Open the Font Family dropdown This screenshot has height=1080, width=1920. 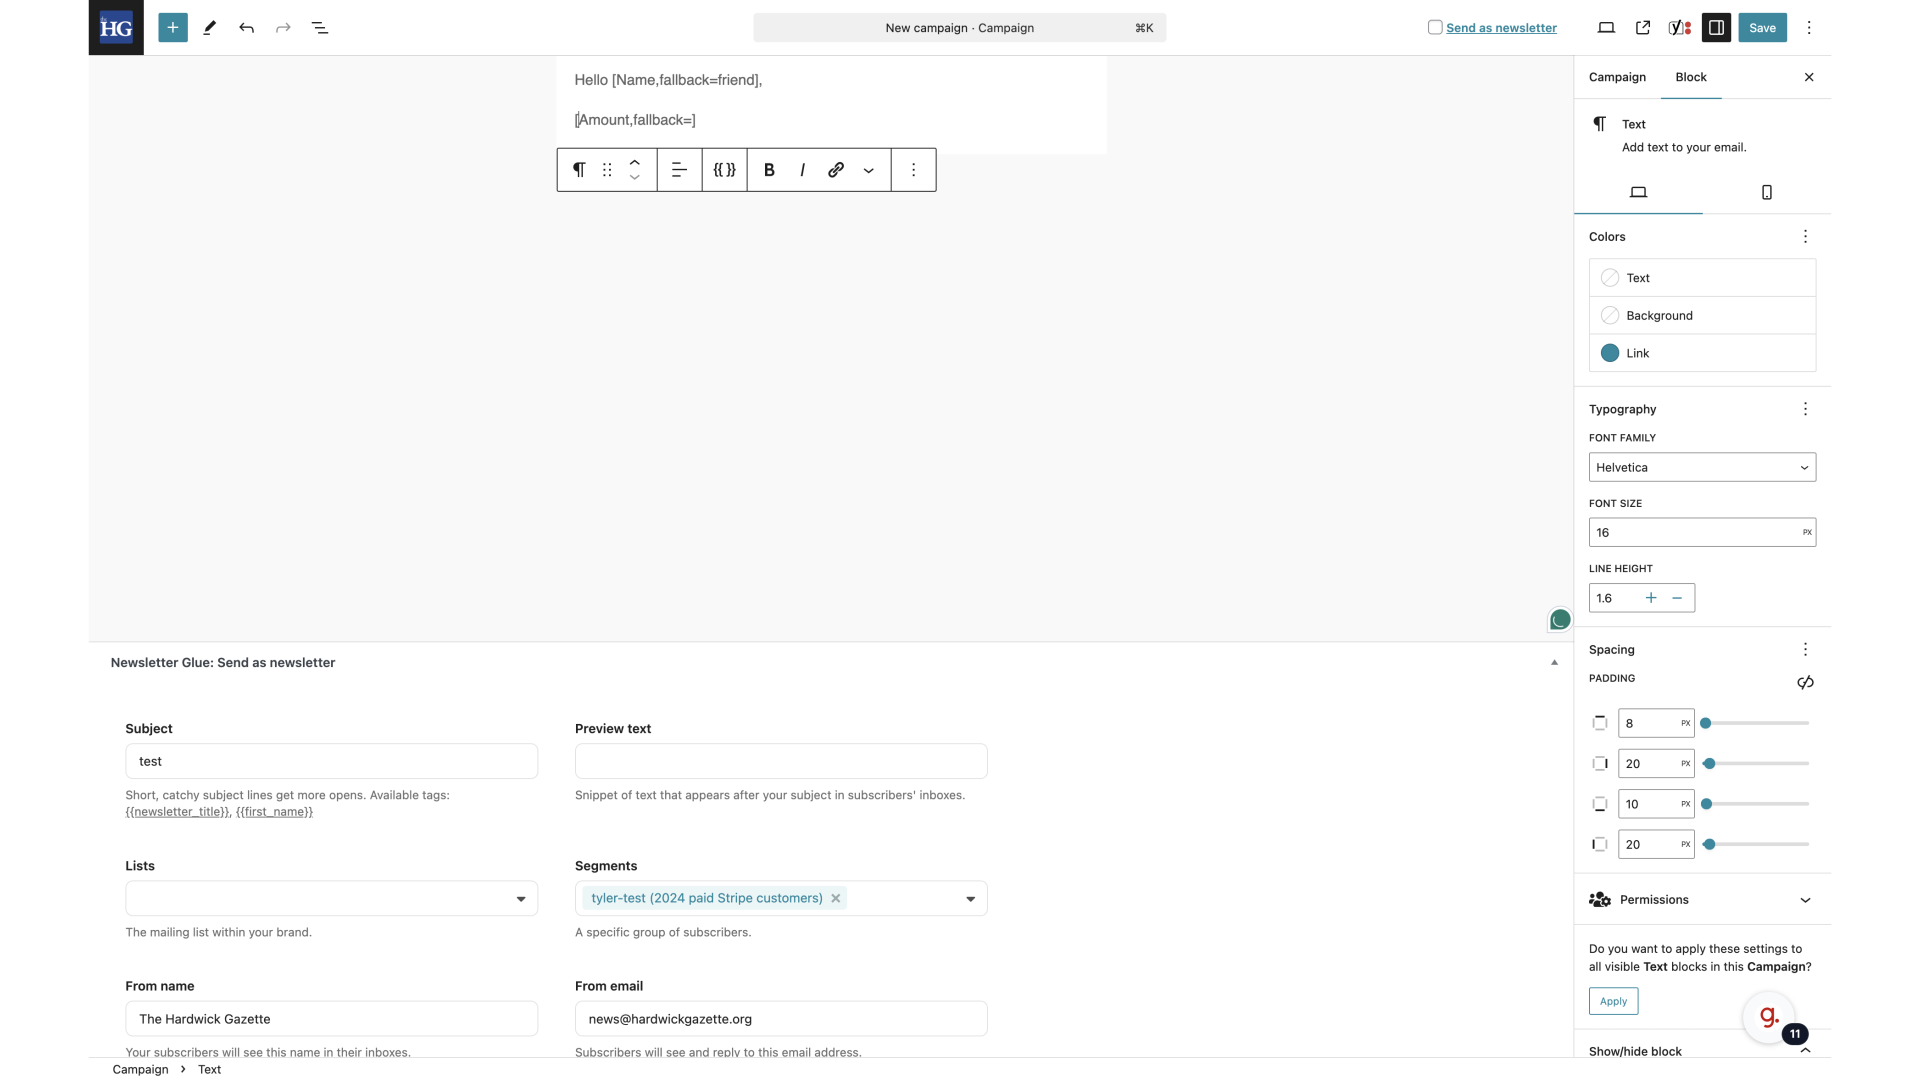click(1702, 467)
